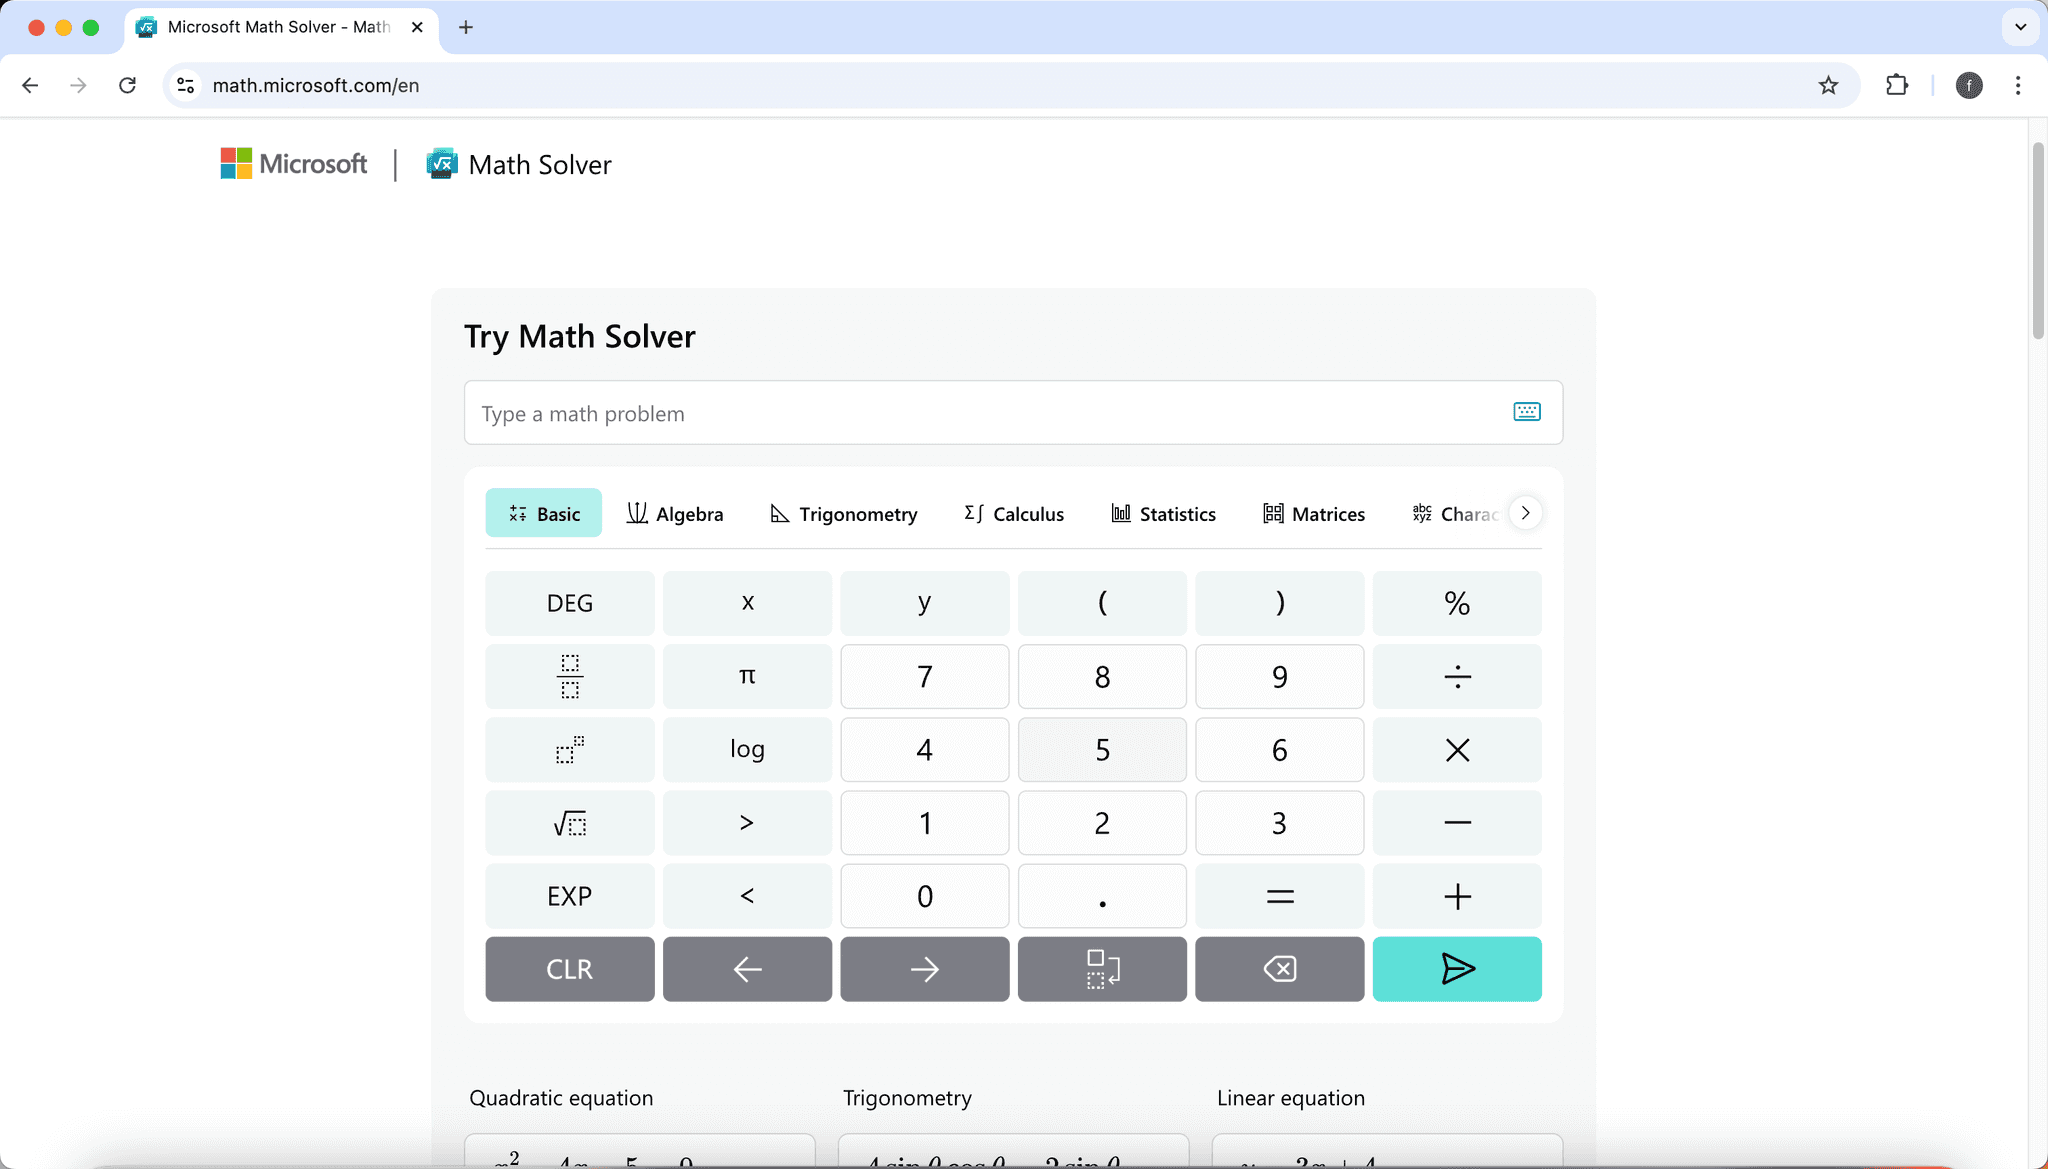Toggle DEG mode on the calculator
The image size is (2048, 1169).
568,603
